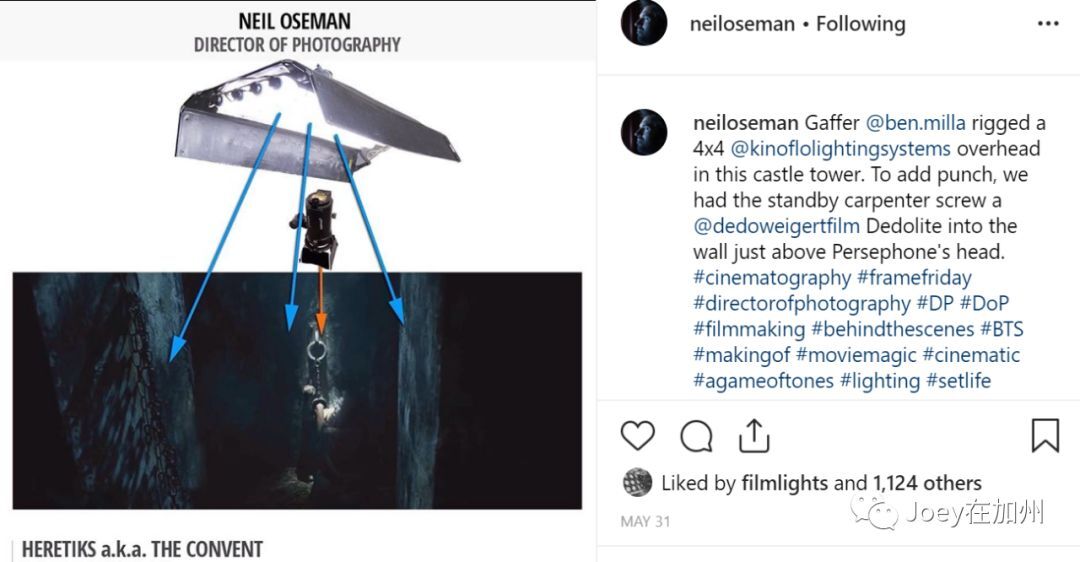Viewport: 1080px width, 562px height.
Task: Open the #framefriday hashtag
Action: (x=914, y=277)
